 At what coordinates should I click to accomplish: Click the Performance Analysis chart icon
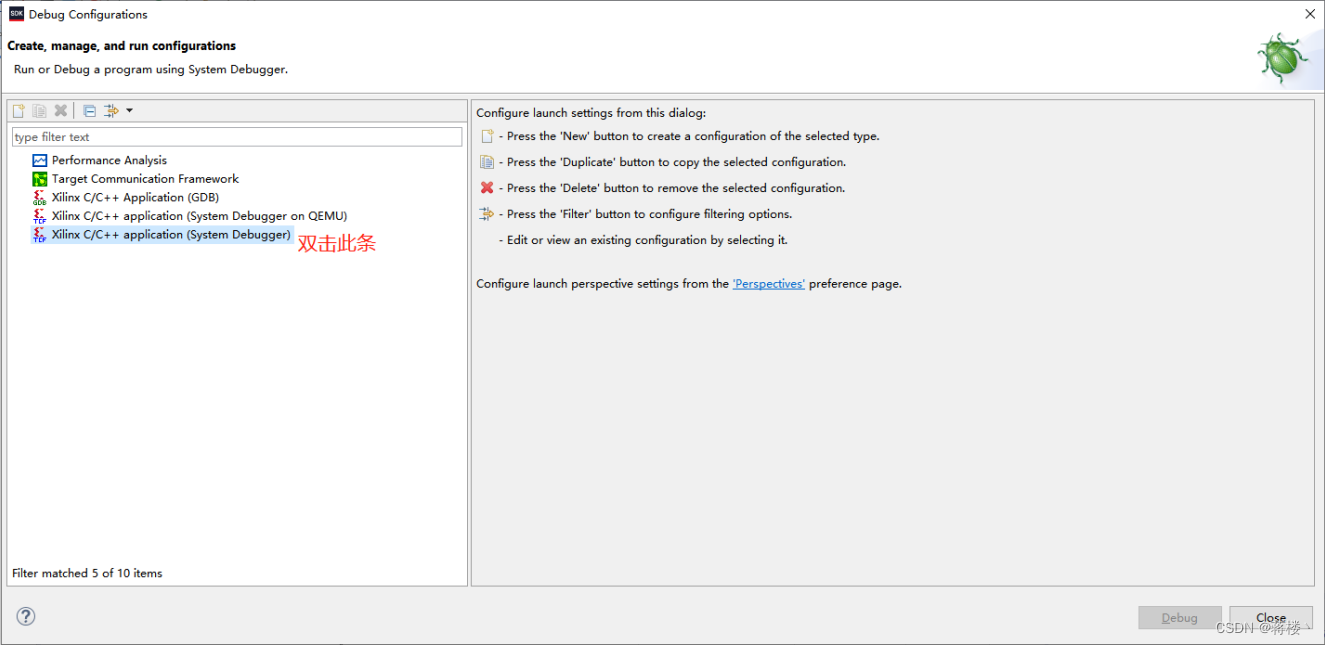point(40,160)
